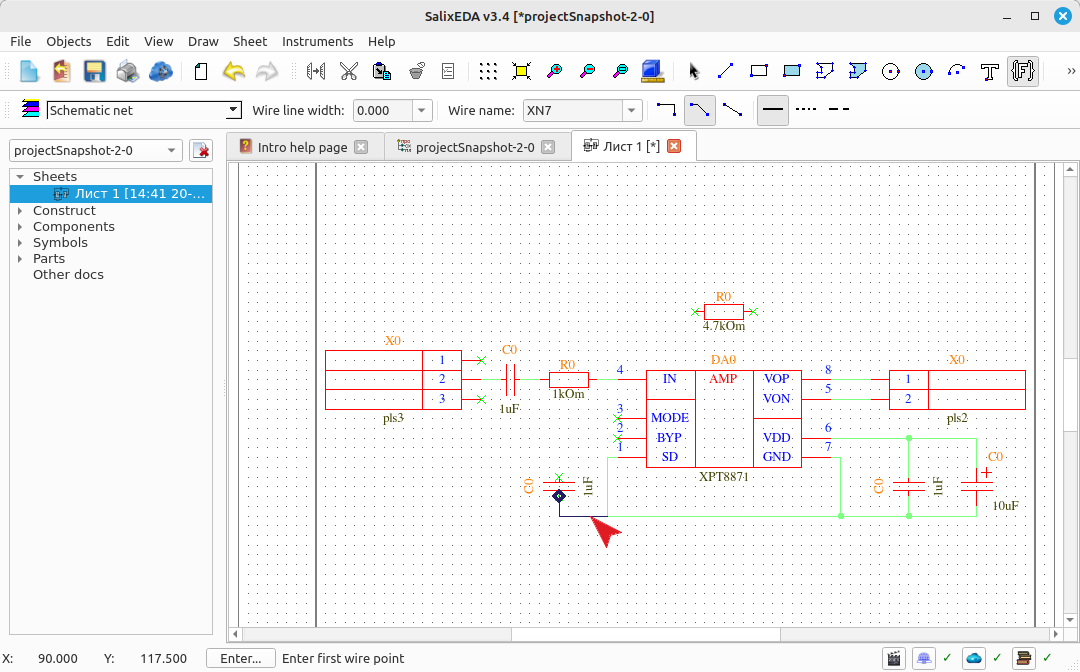Open the Objects menu
This screenshot has width=1080, height=672.
(x=69, y=41)
